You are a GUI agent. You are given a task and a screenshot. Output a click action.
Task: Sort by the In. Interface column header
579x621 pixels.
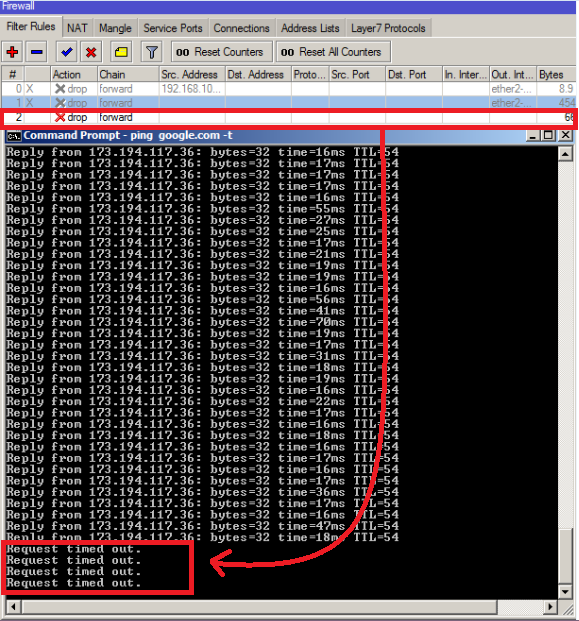[466, 74]
